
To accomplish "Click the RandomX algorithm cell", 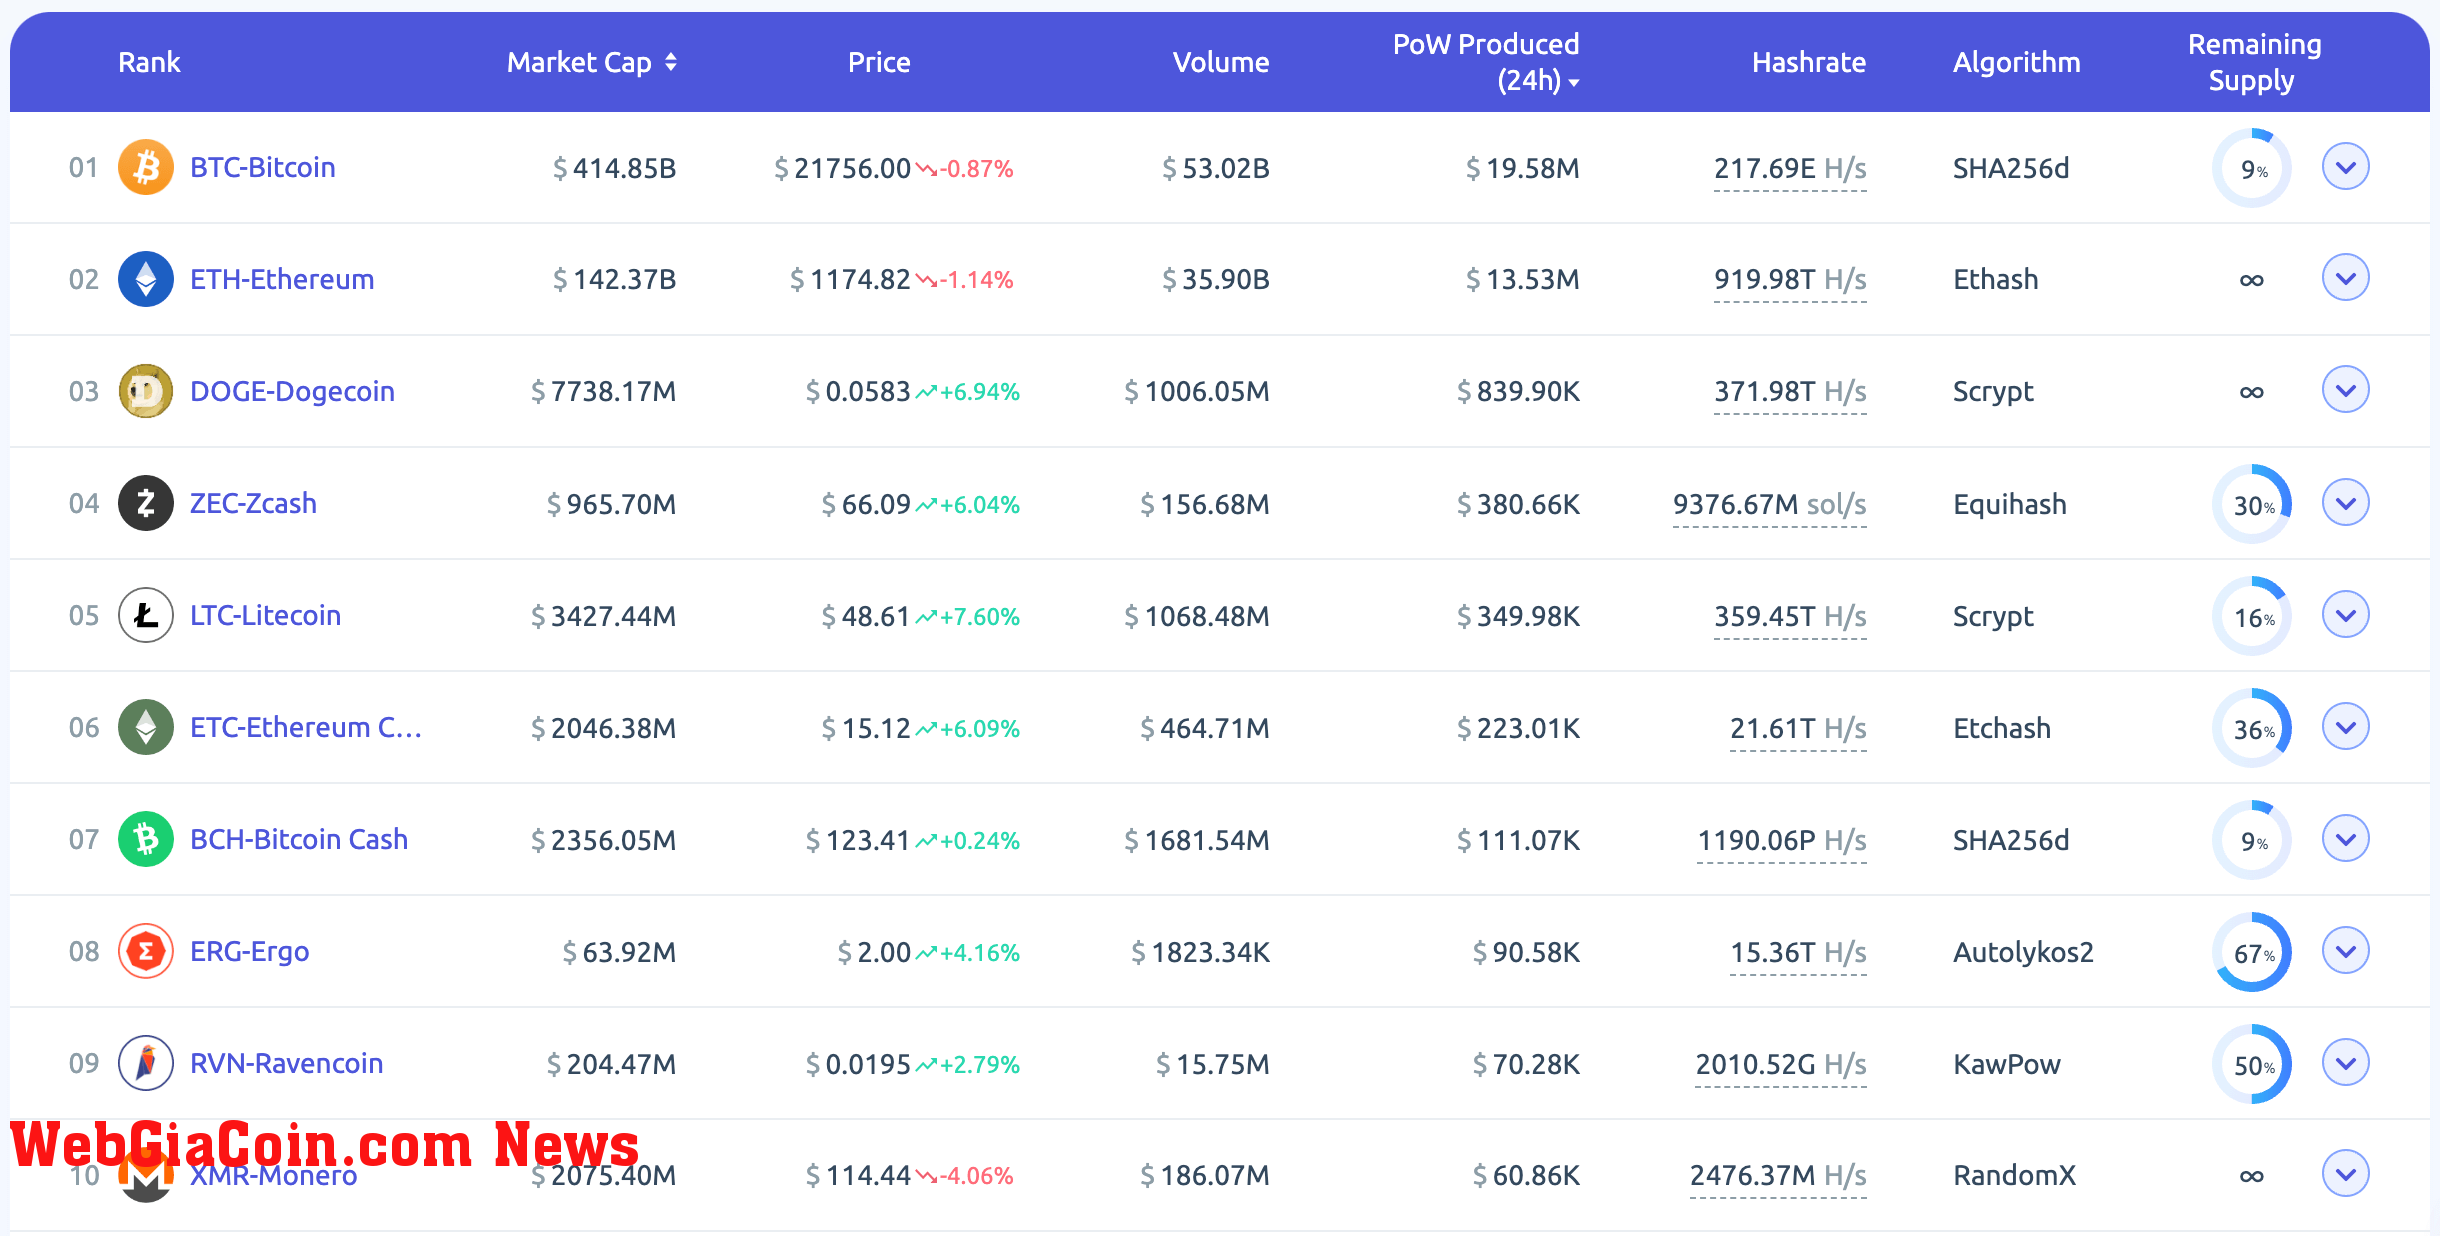I will pyautogui.click(x=2014, y=1175).
